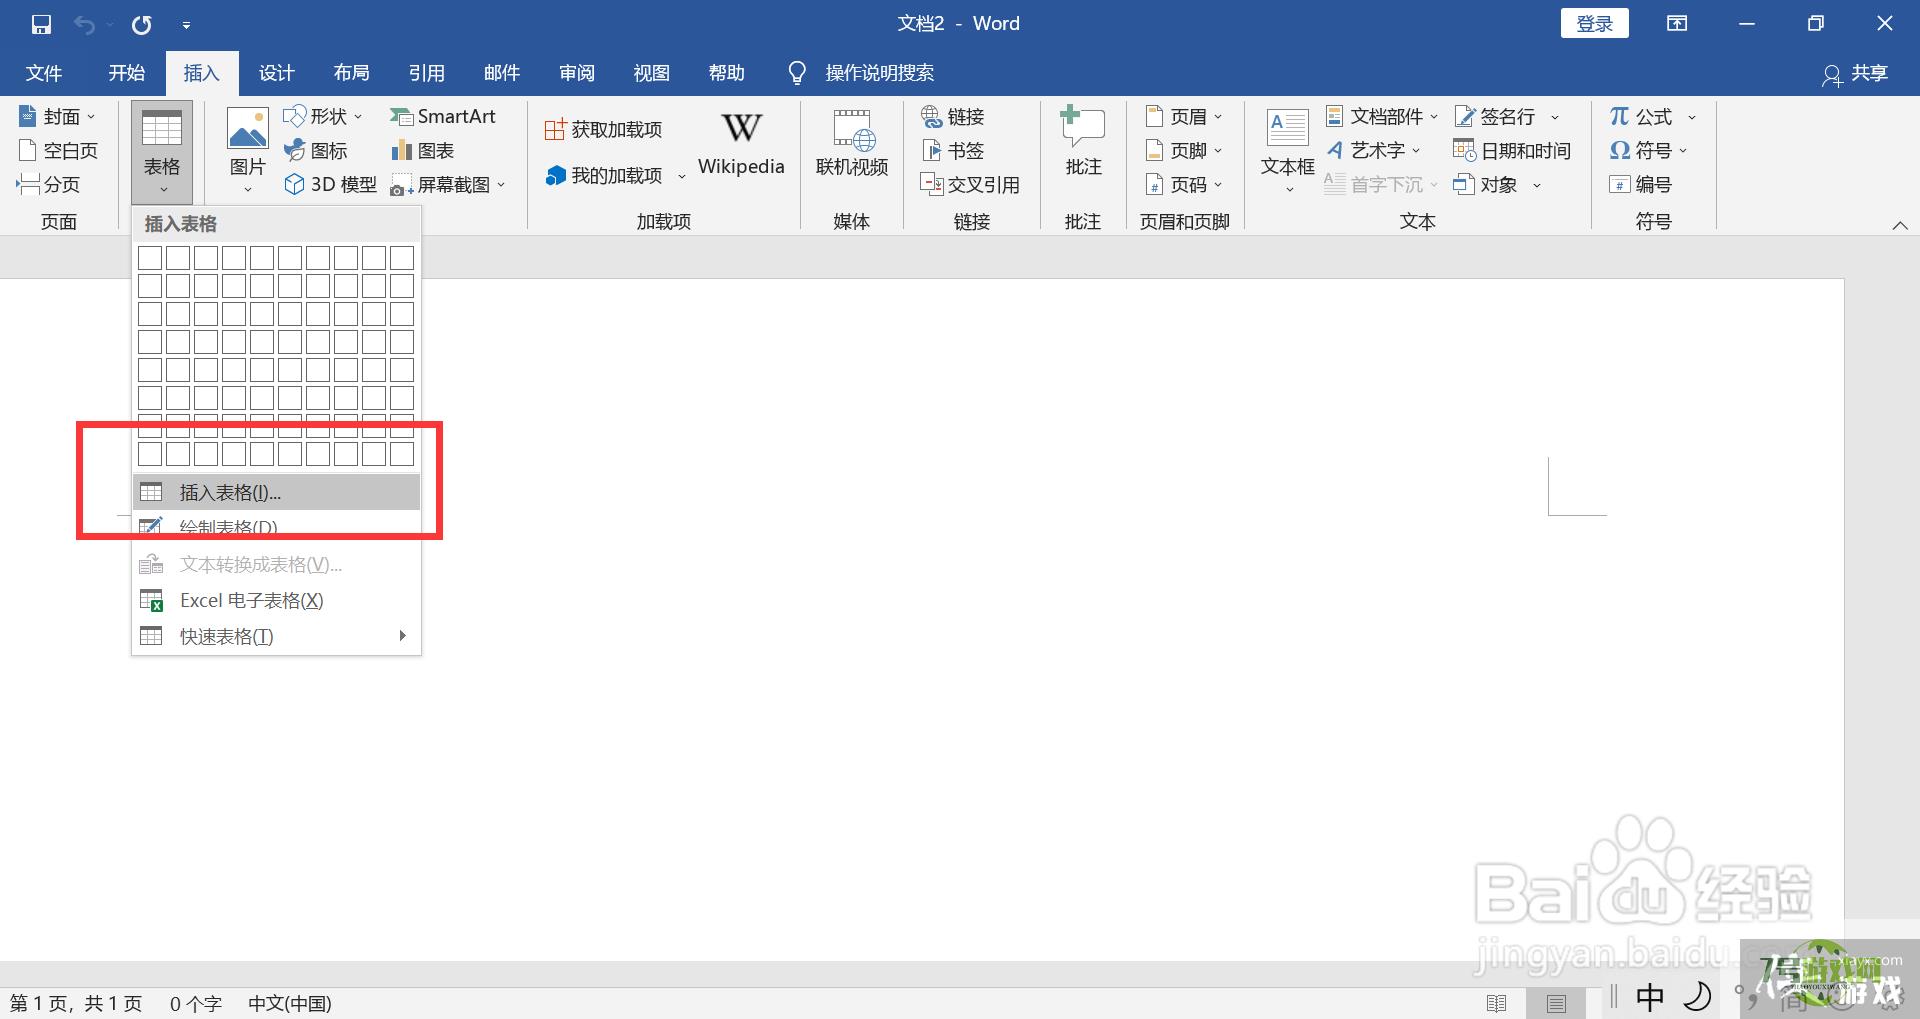Click the 图标 icons button
Image resolution: width=1920 pixels, height=1019 pixels.
point(316,151)
